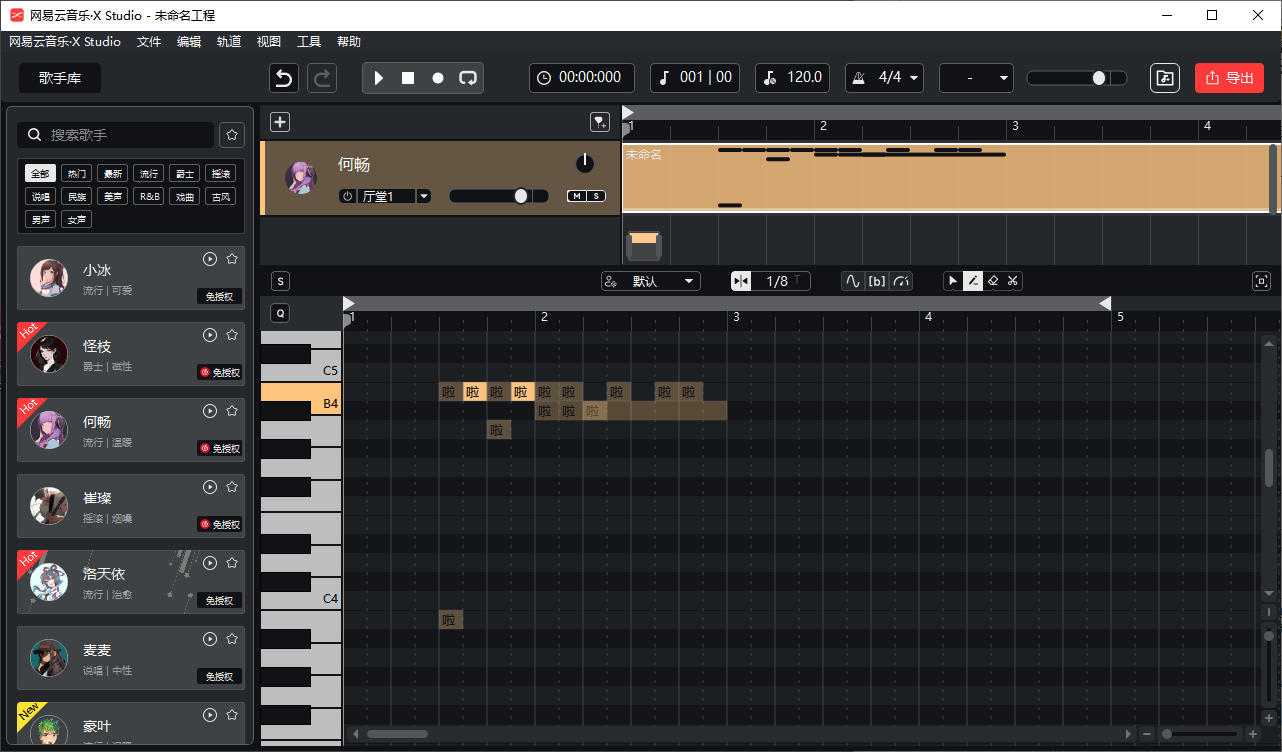Click the Undo arrow button
Screen dimensions: 1282x752
pos(284,78)
